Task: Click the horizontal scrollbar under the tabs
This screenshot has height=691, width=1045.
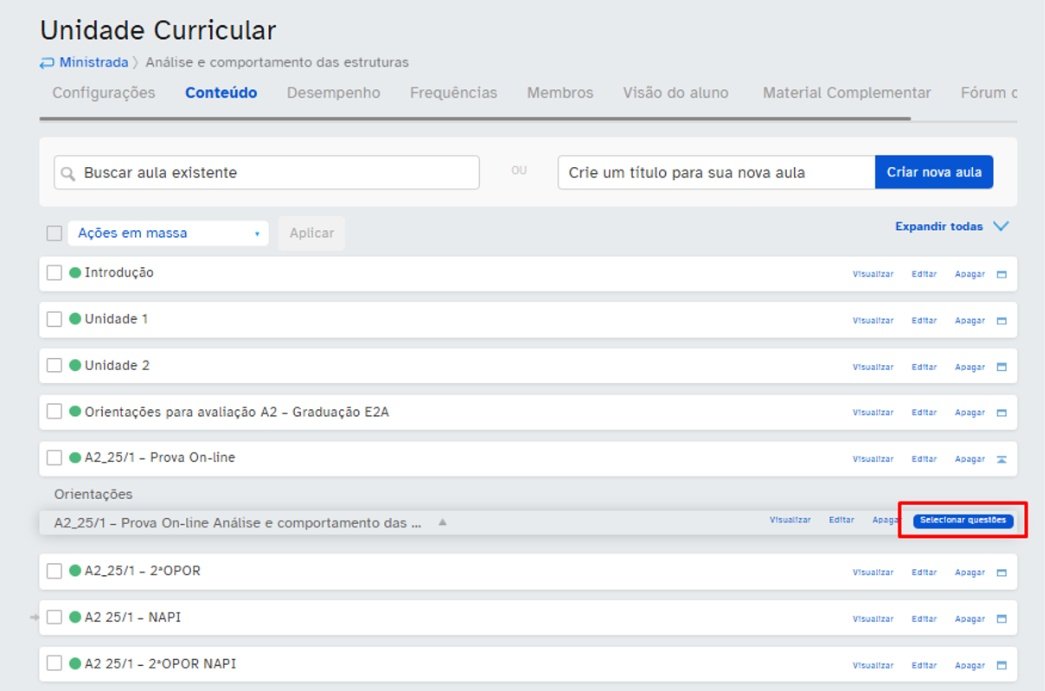Action: [x=475, y=119]
